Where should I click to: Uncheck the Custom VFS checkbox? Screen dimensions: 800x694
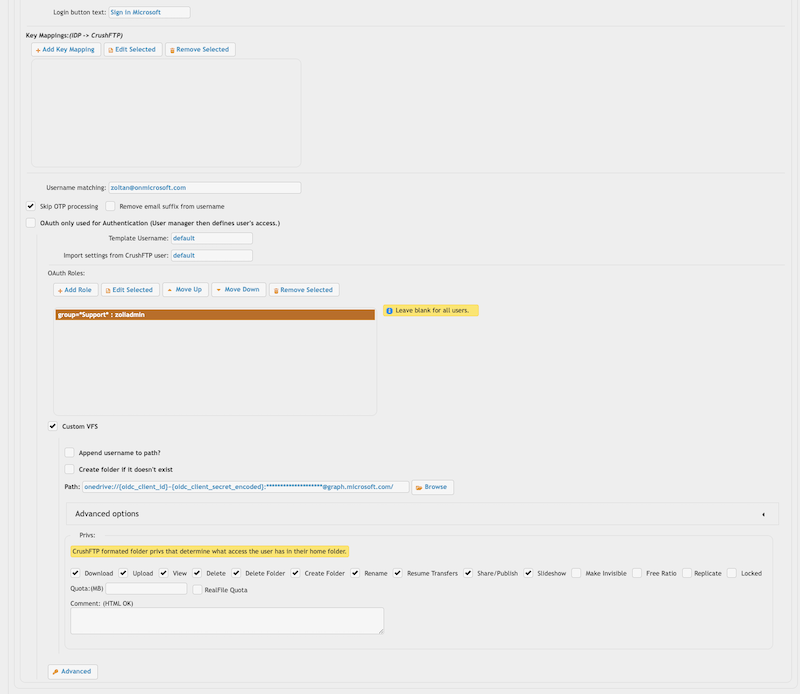point(53,426)
